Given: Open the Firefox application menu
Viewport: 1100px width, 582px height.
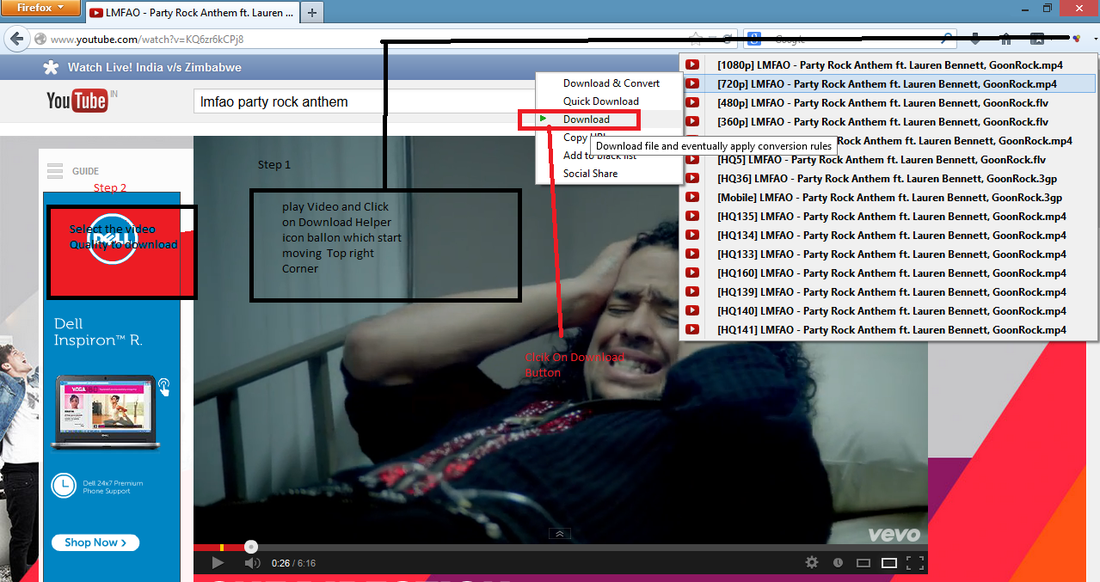Looking at the screenshot, I should [41, 8].
